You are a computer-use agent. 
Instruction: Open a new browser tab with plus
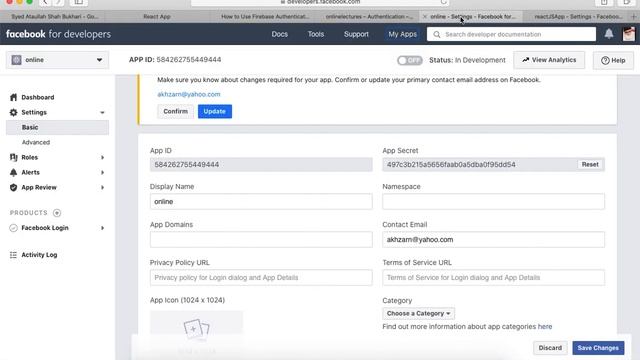[634, 16]
